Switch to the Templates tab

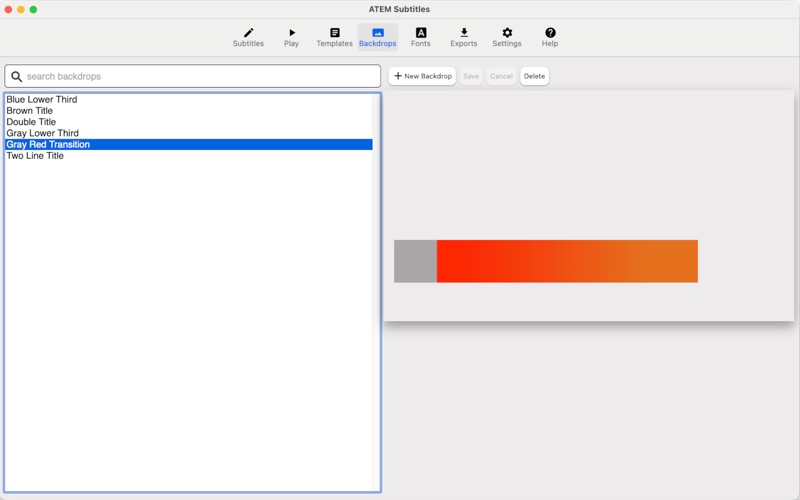pyautogui.click(x=334, y=37)
